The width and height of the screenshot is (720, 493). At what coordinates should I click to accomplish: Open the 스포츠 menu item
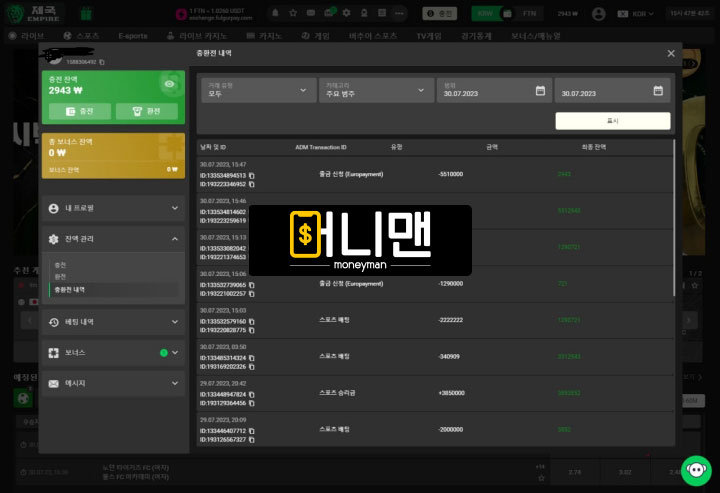81,36
